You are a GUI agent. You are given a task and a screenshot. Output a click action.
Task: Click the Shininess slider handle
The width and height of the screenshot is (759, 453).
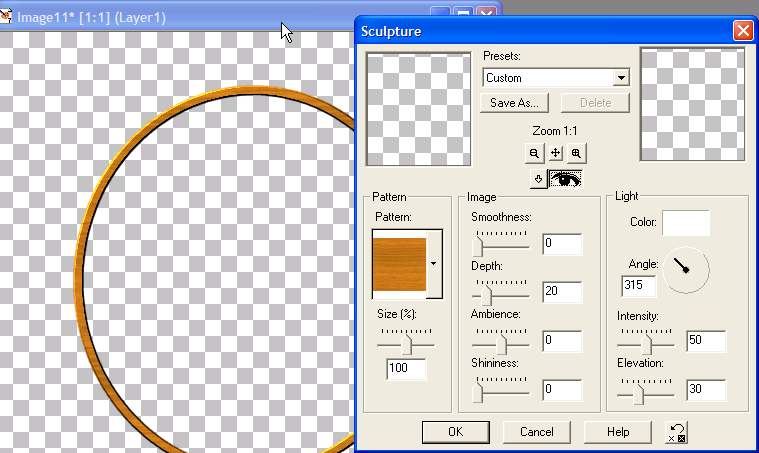[x=478, y=393]
